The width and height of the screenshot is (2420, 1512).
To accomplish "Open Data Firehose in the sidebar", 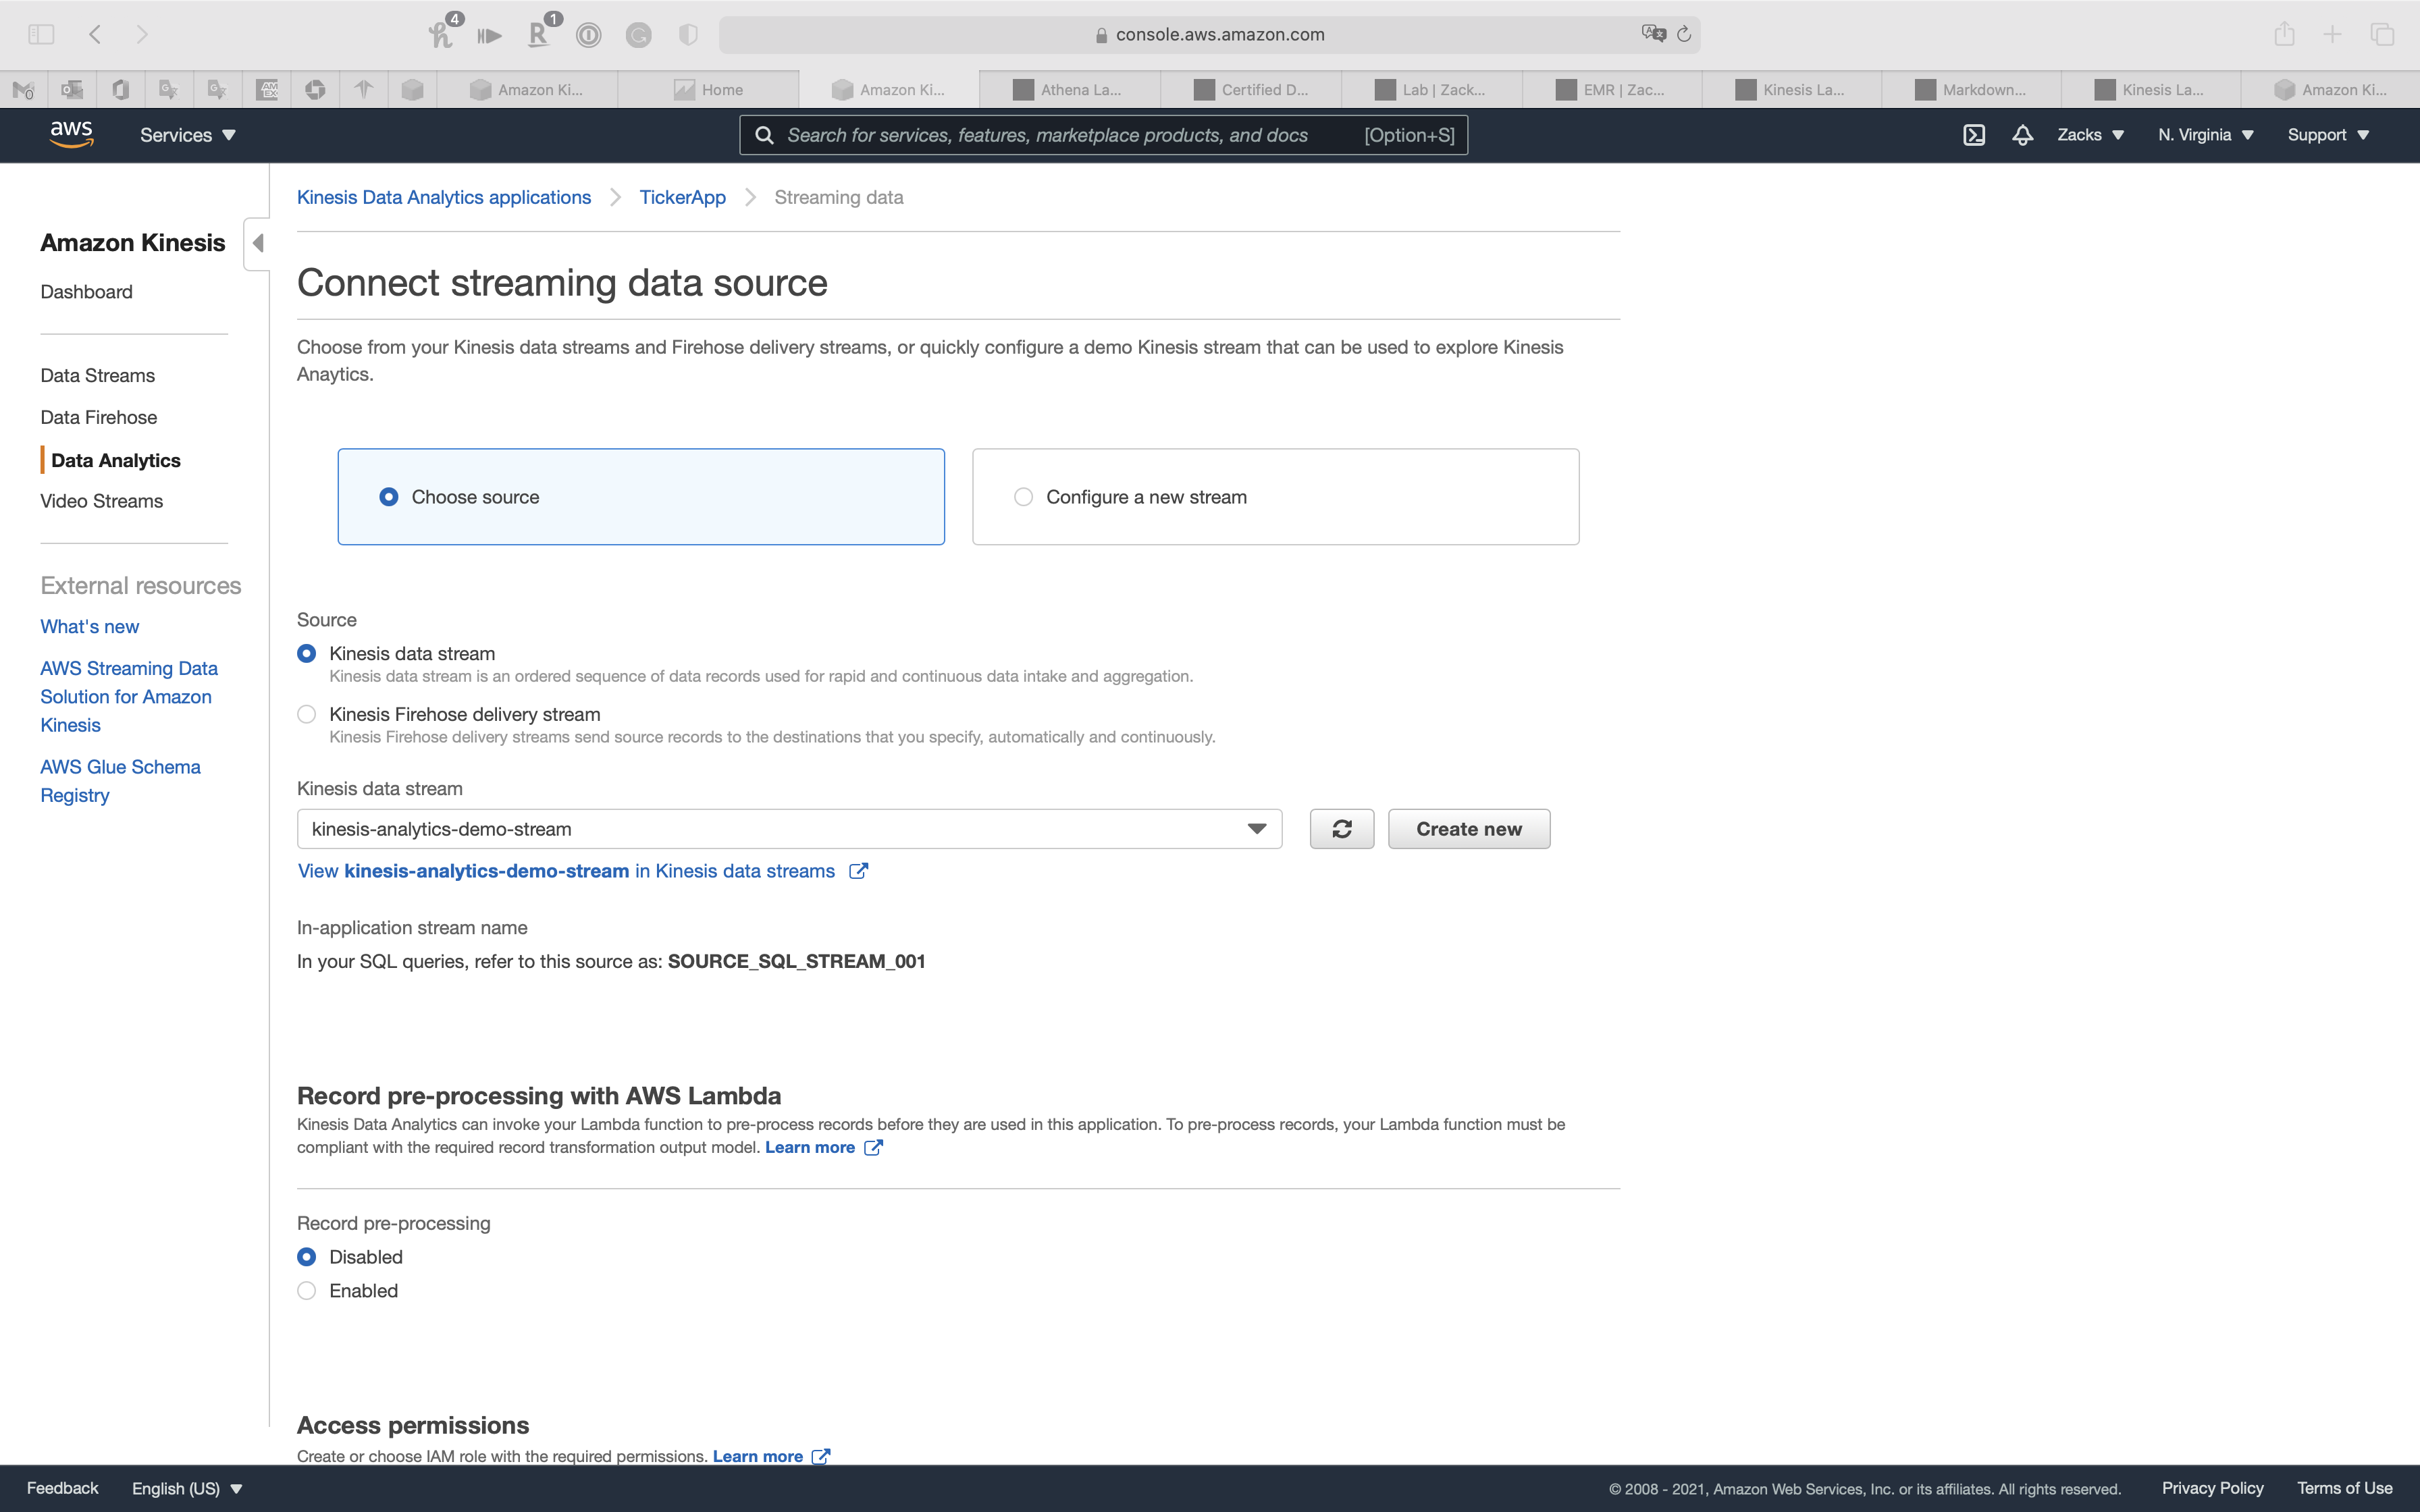I will click(98, 417).
